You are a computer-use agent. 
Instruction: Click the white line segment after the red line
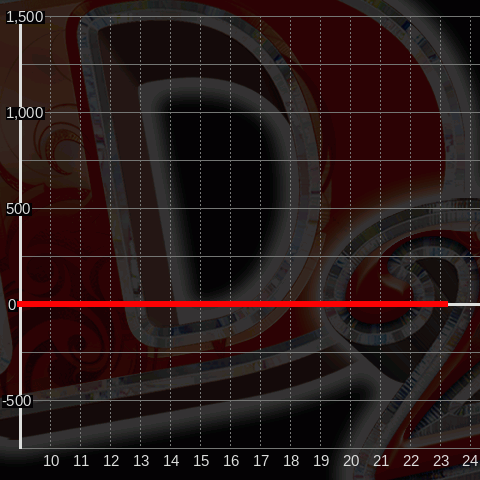(464, 304)
